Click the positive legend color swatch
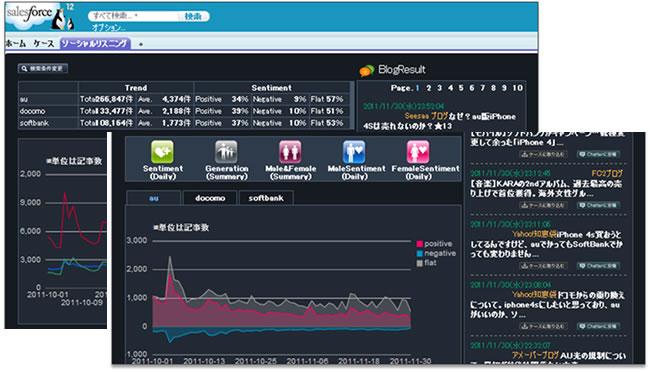Screen dimensions: 650x372 tap(420, 244)
